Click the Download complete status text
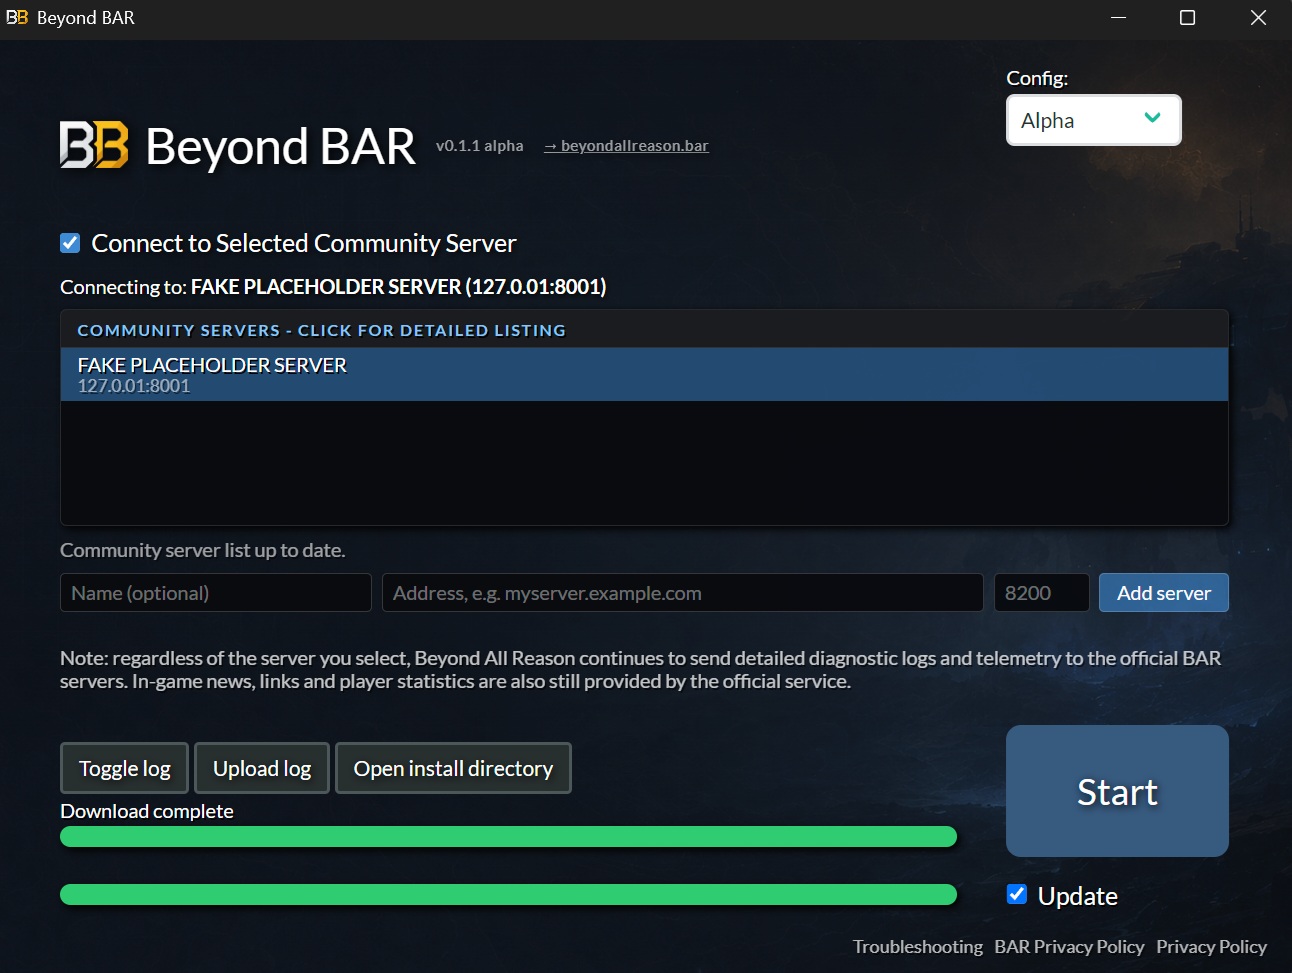1292x973 pixels. tap(147, 811)
